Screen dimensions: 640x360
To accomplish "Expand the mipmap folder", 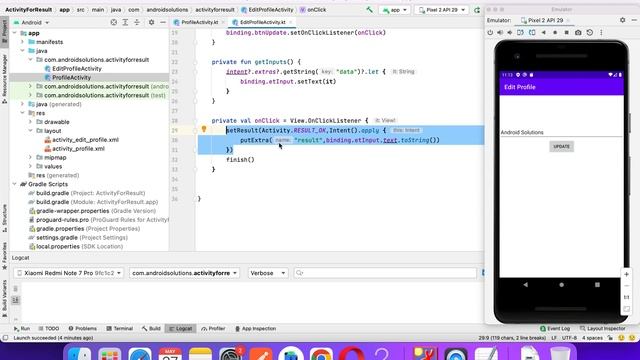I will (30, 157).
